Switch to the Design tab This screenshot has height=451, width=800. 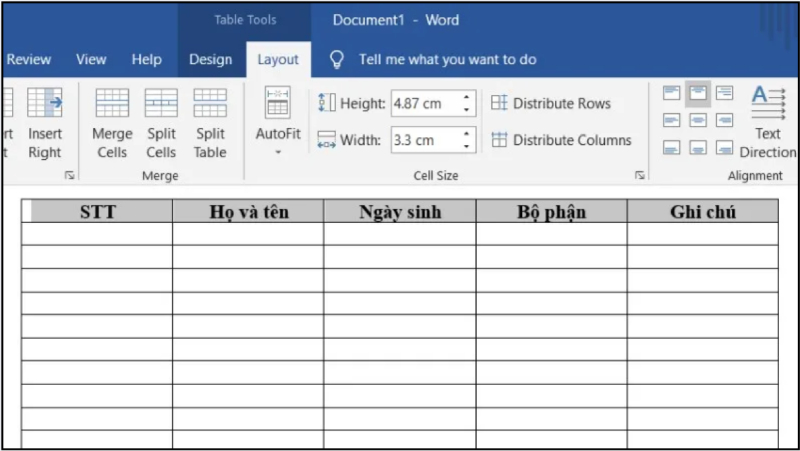(x=211, y=59)
